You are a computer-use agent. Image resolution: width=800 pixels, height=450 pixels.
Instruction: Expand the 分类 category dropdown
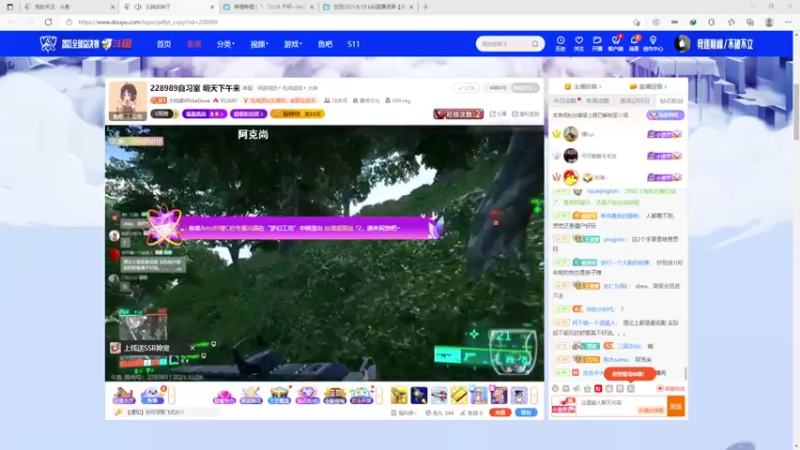point(225,44)
